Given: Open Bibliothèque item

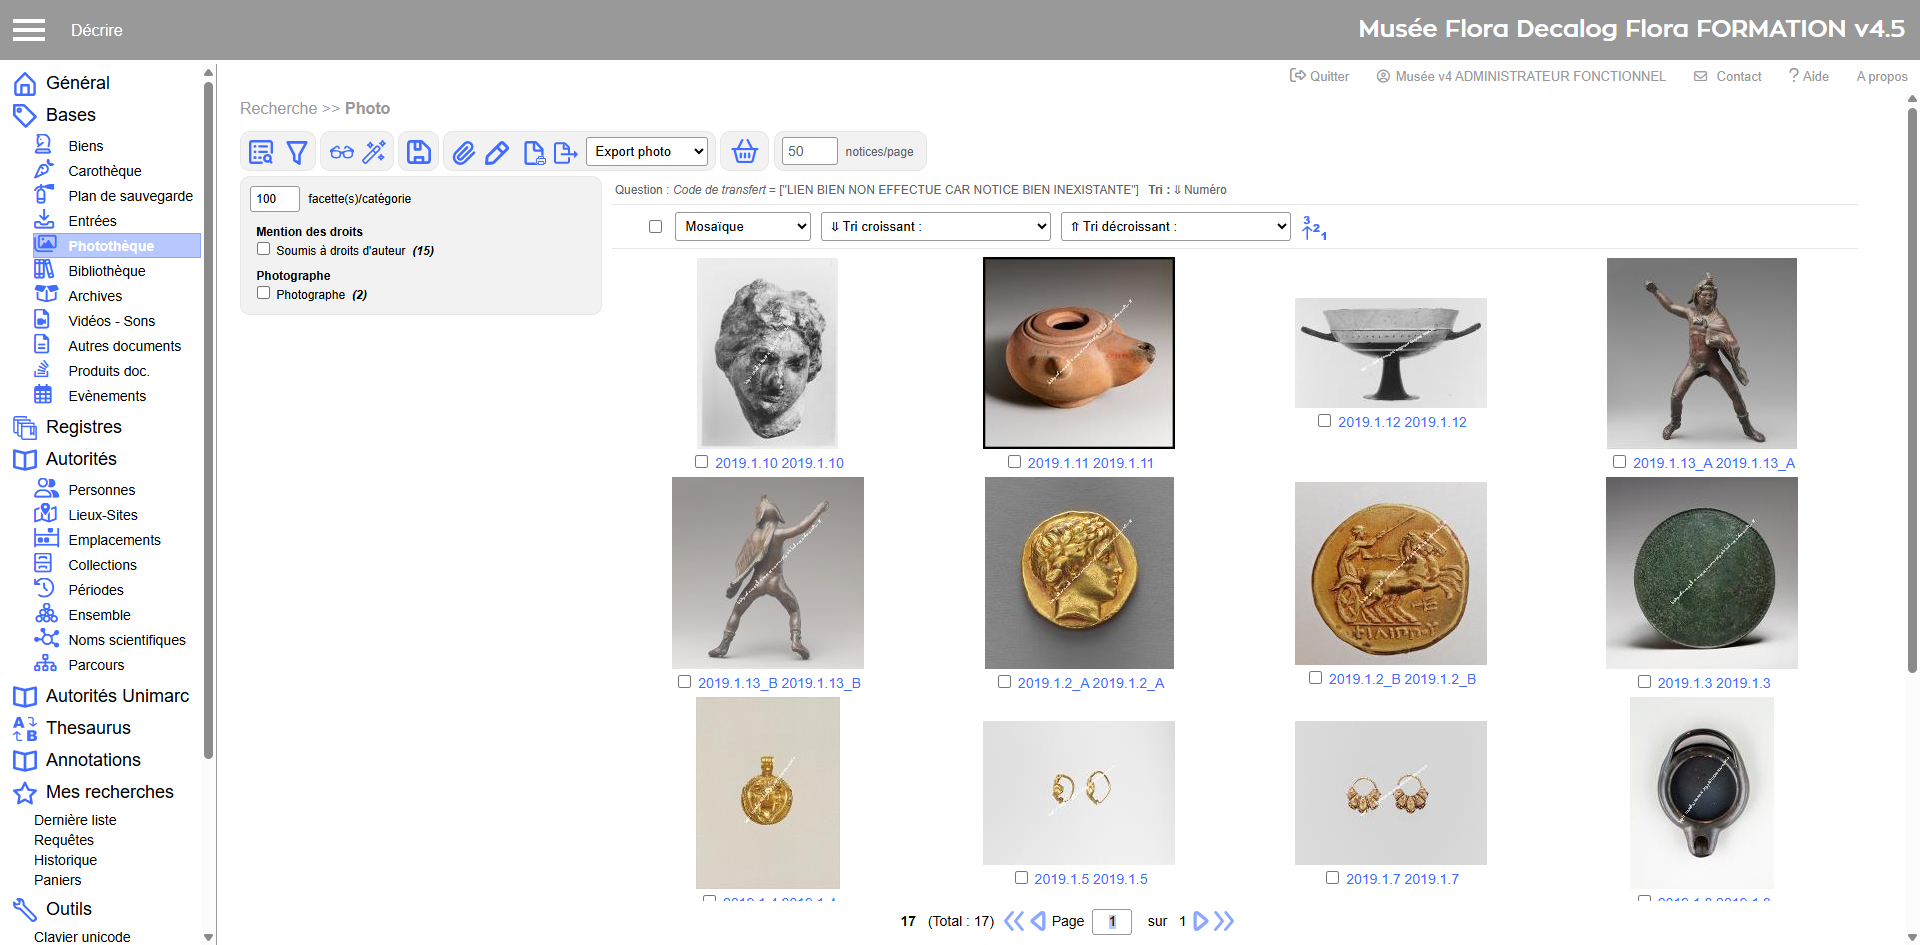Looking at the screenshot, I should tap(107, 271).
